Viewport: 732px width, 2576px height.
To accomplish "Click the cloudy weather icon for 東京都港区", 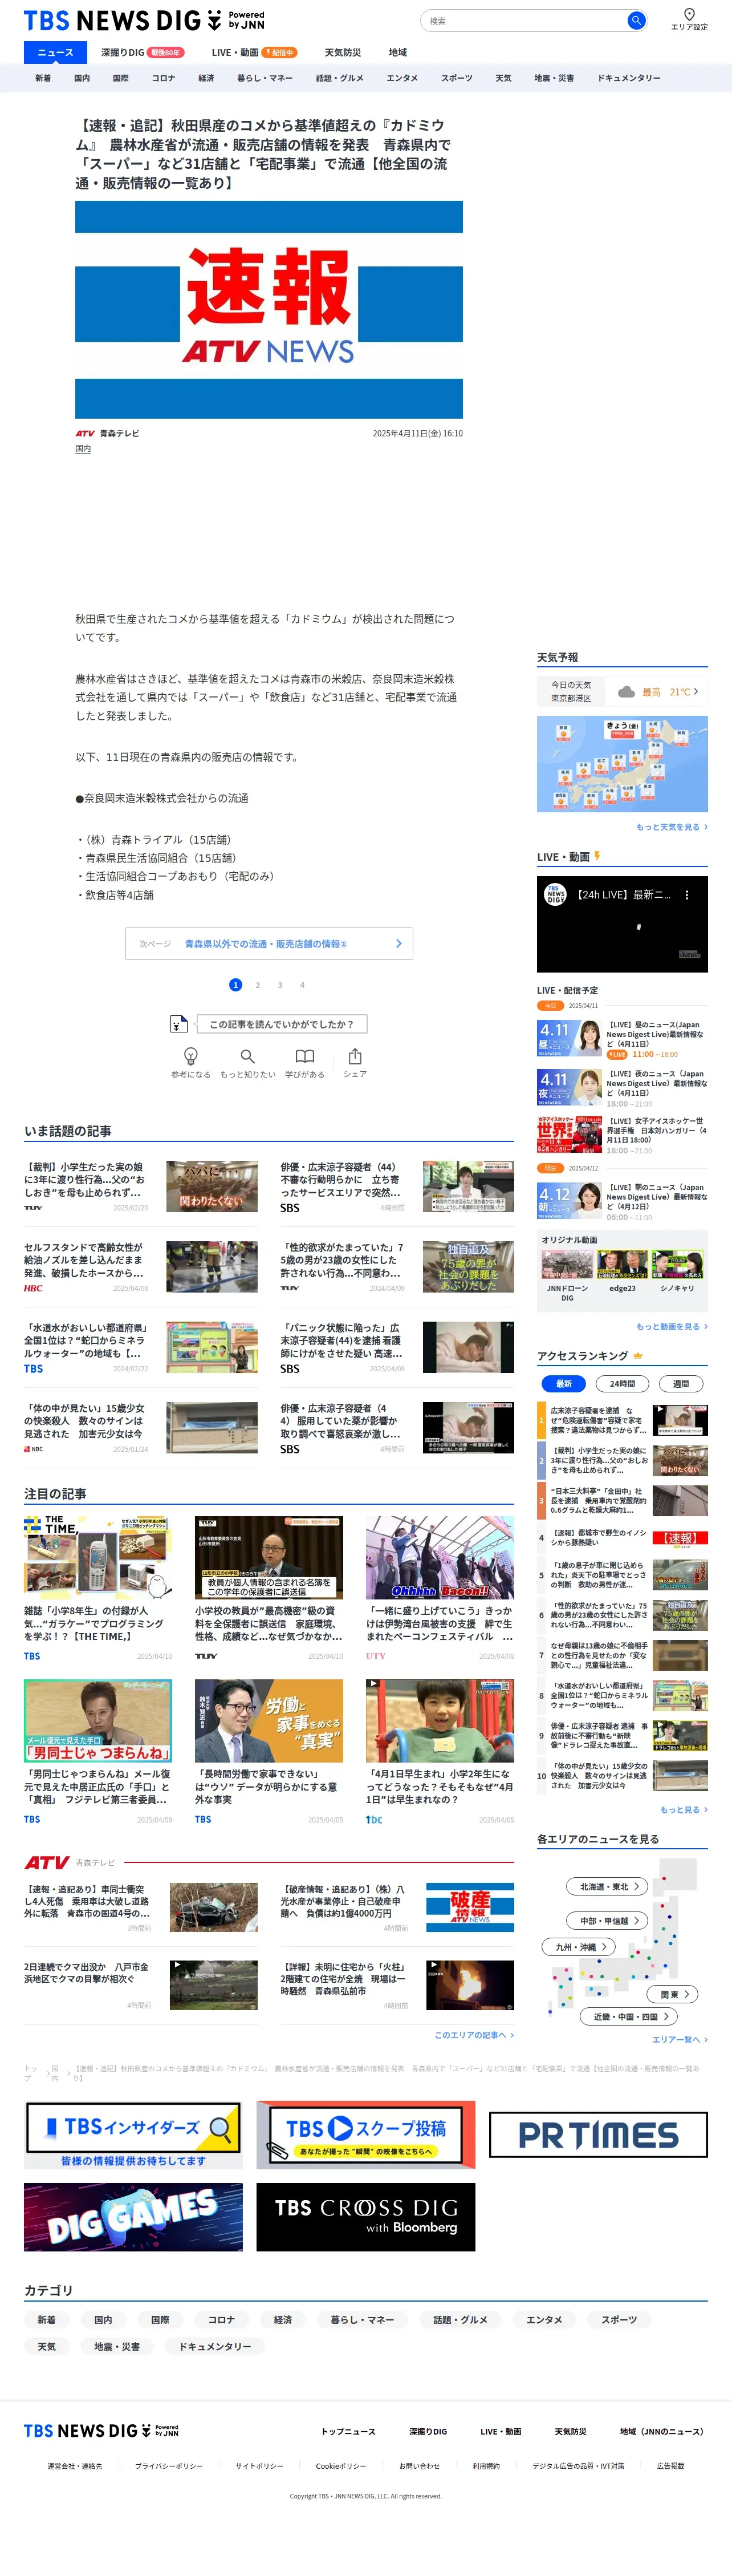I will [x=626, y=691].
